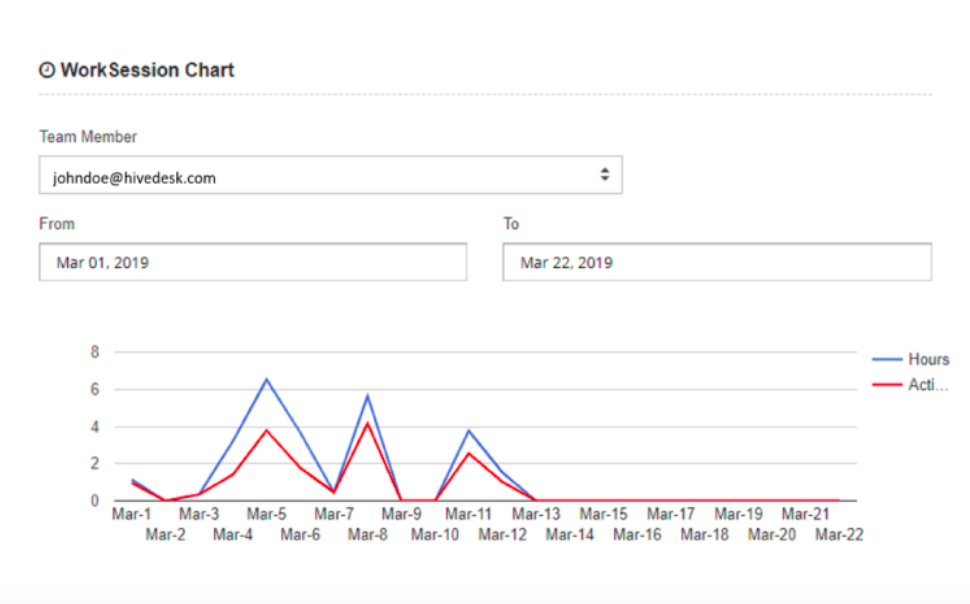Click the red Activity peak at Mar-8
970x604 pixels.
(368, 423)
